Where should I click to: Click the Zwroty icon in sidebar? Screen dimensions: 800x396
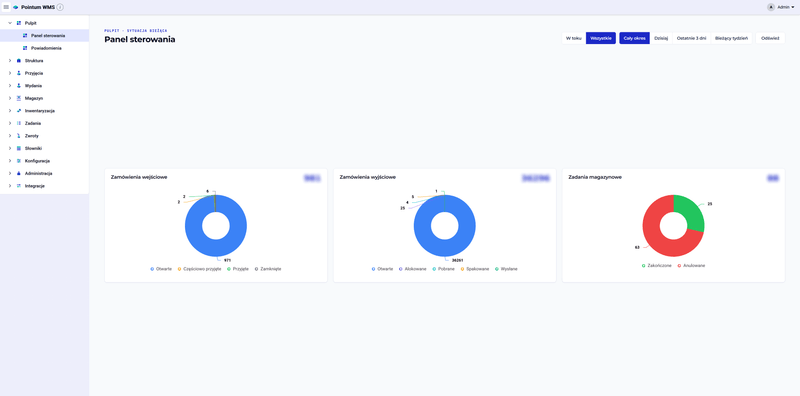click(19, 136)
